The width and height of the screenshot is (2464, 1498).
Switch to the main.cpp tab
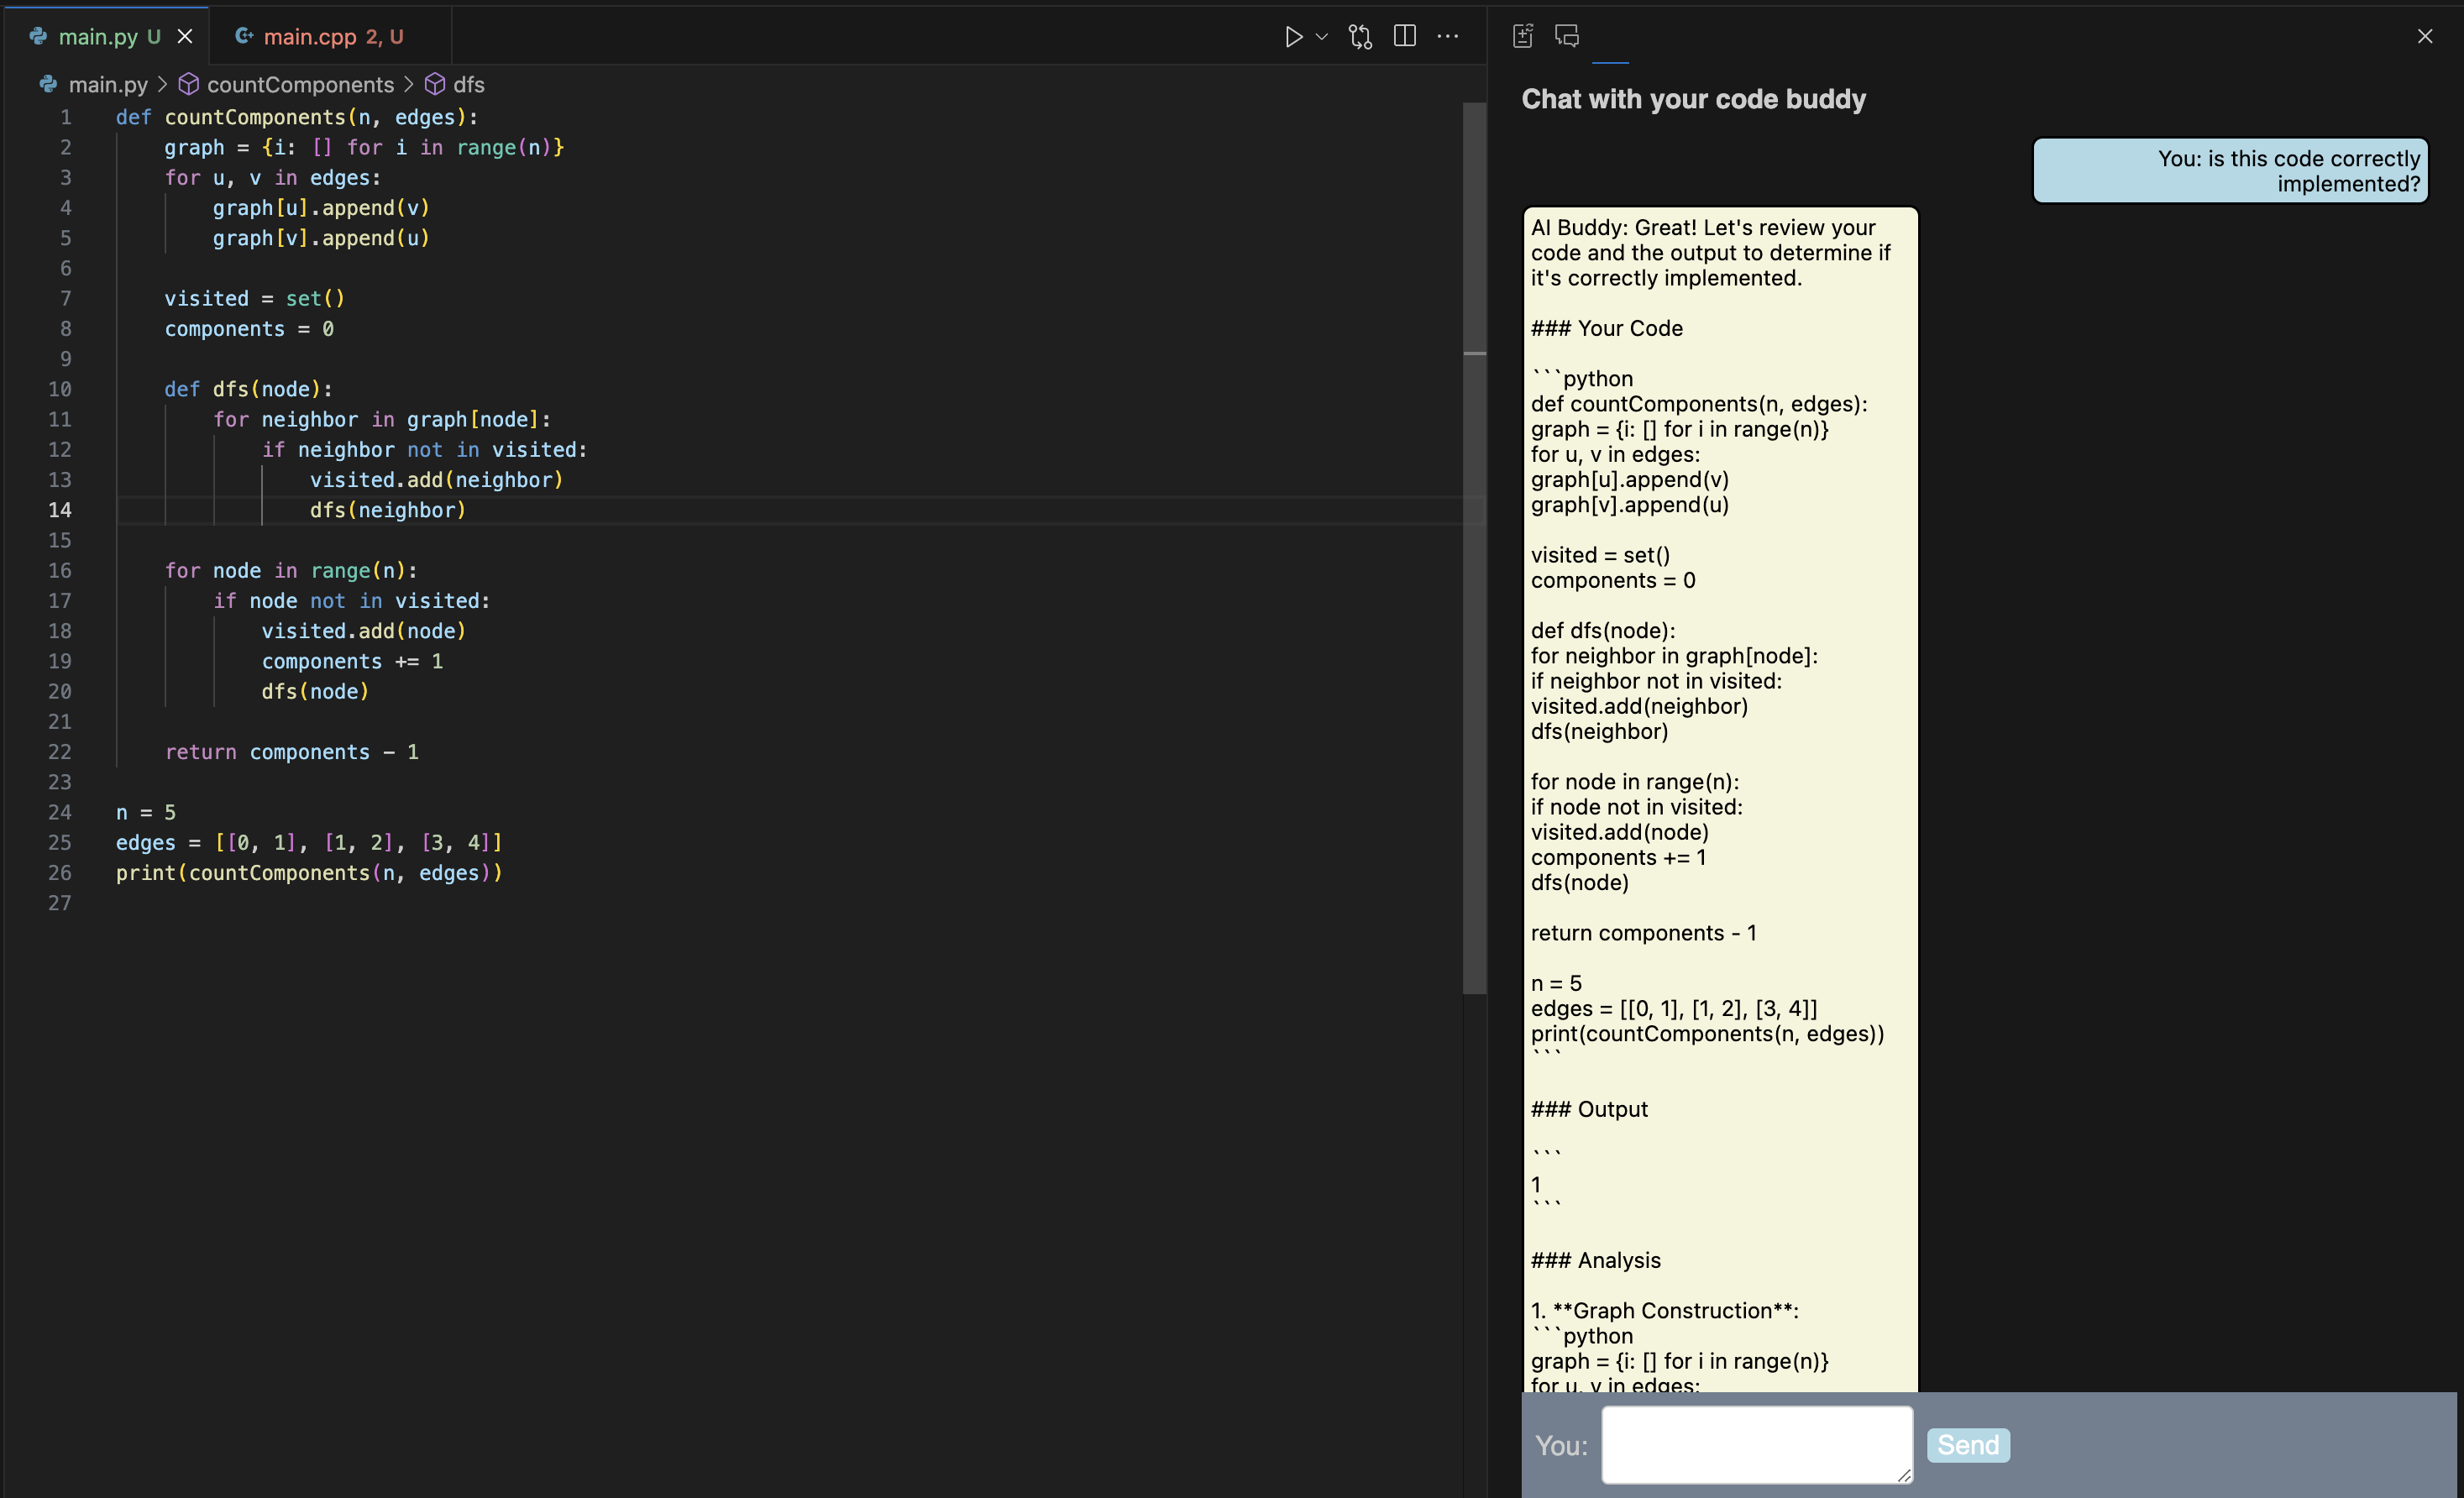pos(310,37)
